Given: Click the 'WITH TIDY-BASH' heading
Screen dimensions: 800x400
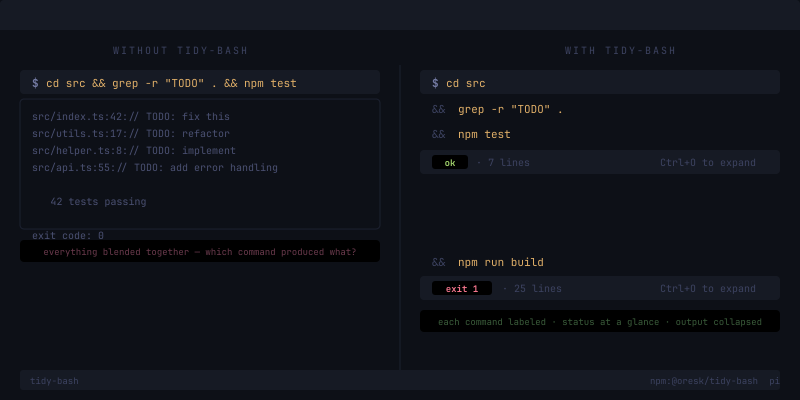Looking at the screenshot, I should [x=620, y=51].
